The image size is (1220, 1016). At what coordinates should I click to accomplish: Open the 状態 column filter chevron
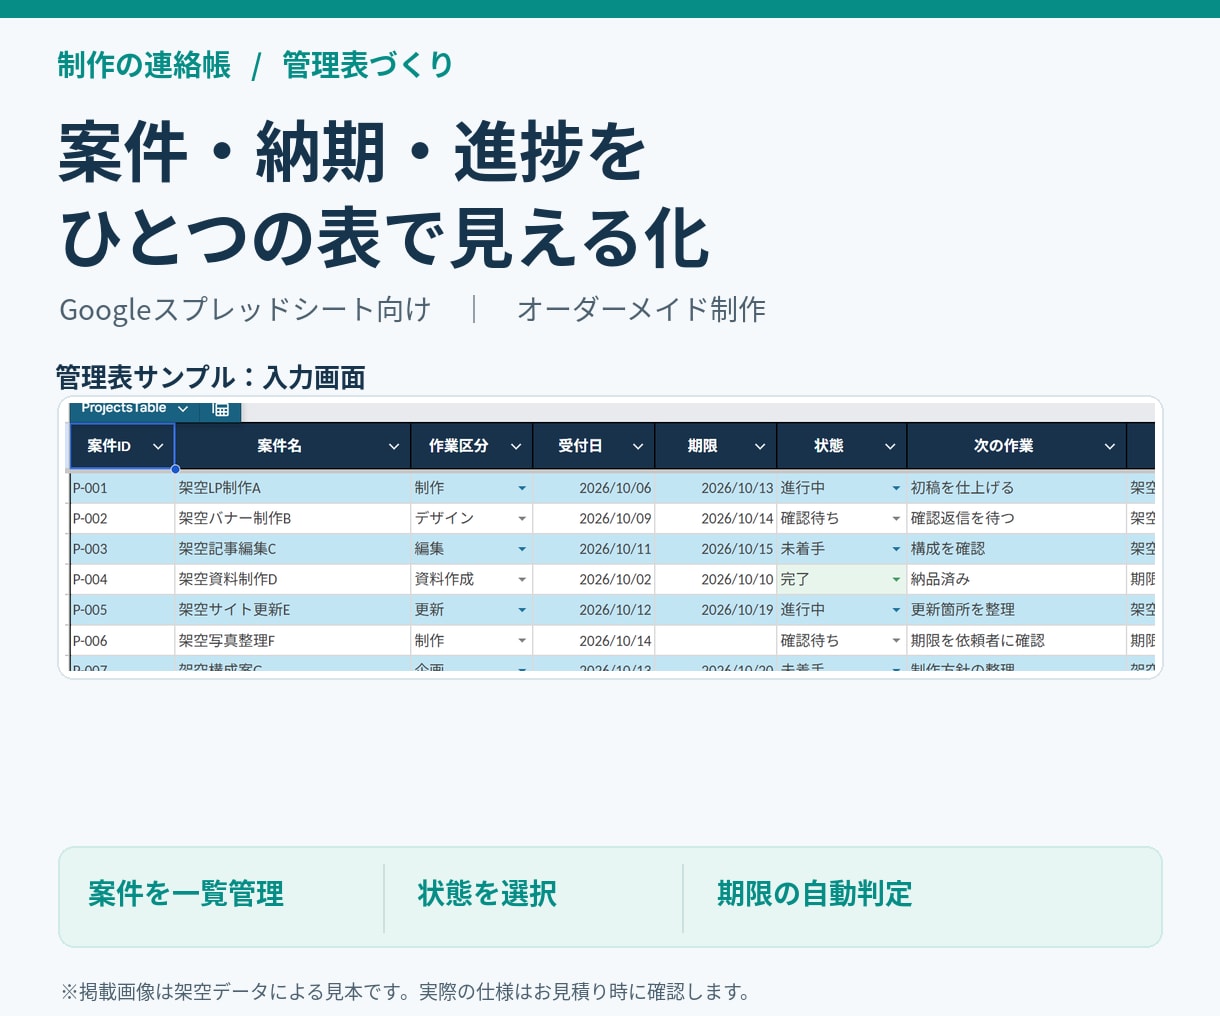(890, 446)
